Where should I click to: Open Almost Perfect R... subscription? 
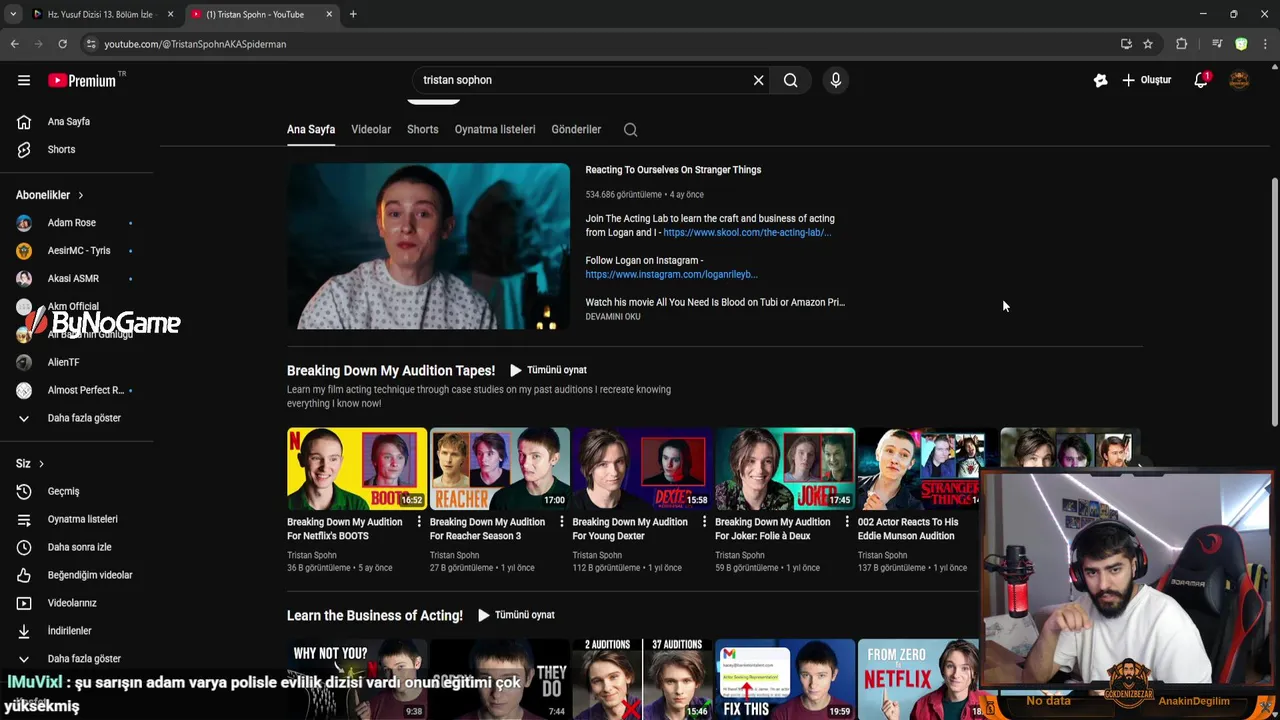point(86,390)
